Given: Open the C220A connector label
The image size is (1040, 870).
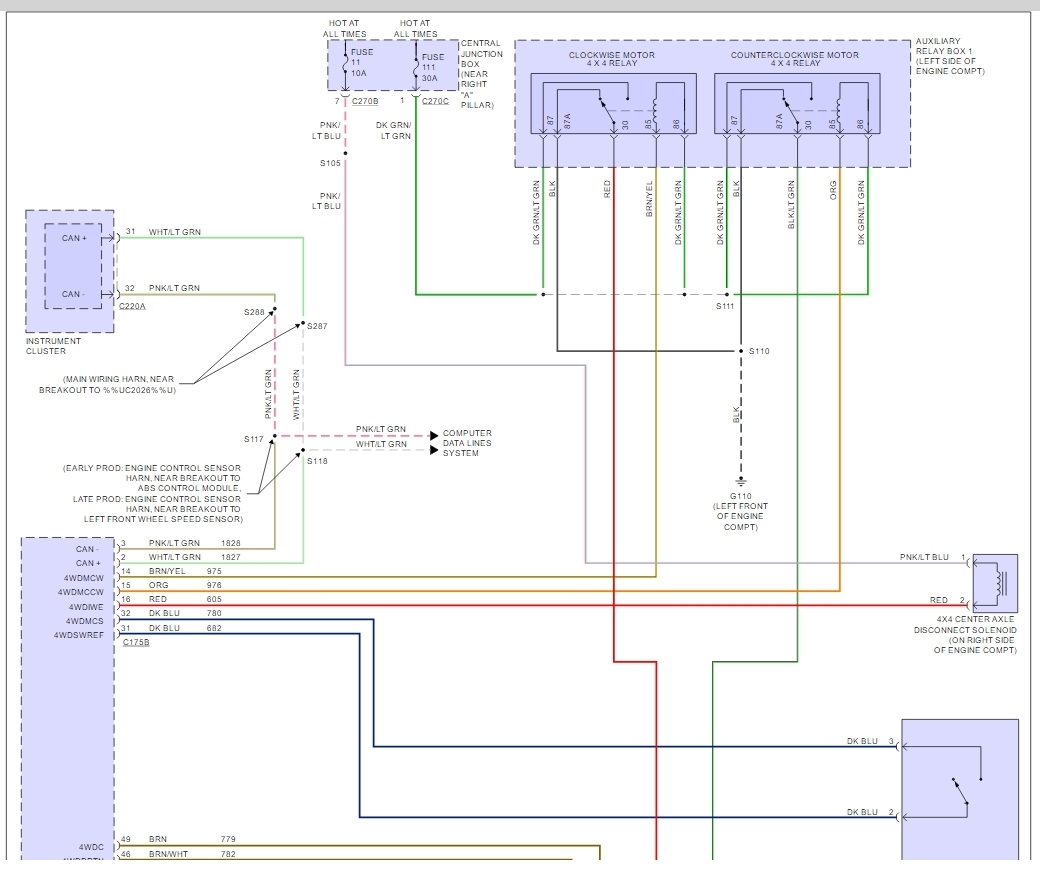Looking at the screenshot, I should pyautogui.click(x=132, y=306).
